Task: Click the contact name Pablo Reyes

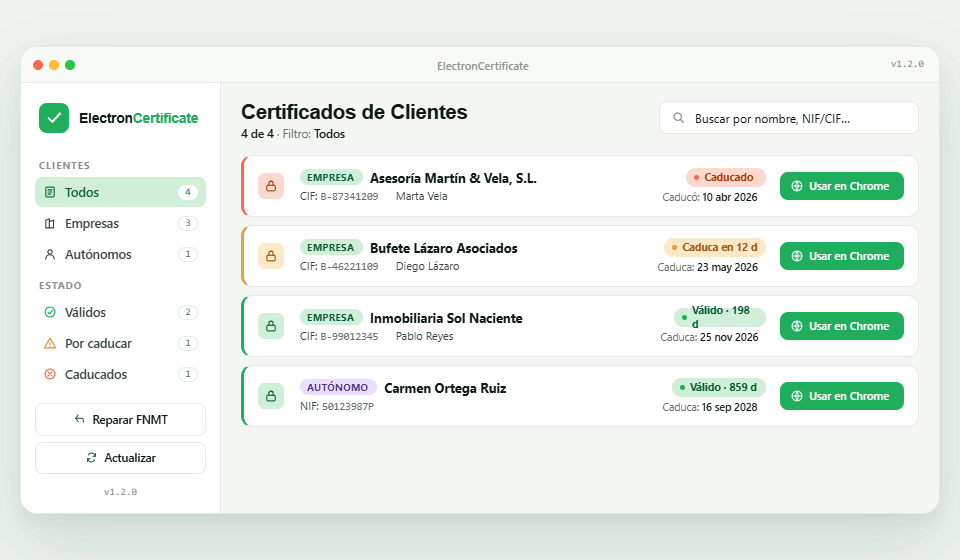Action: [x=424, y=336]
